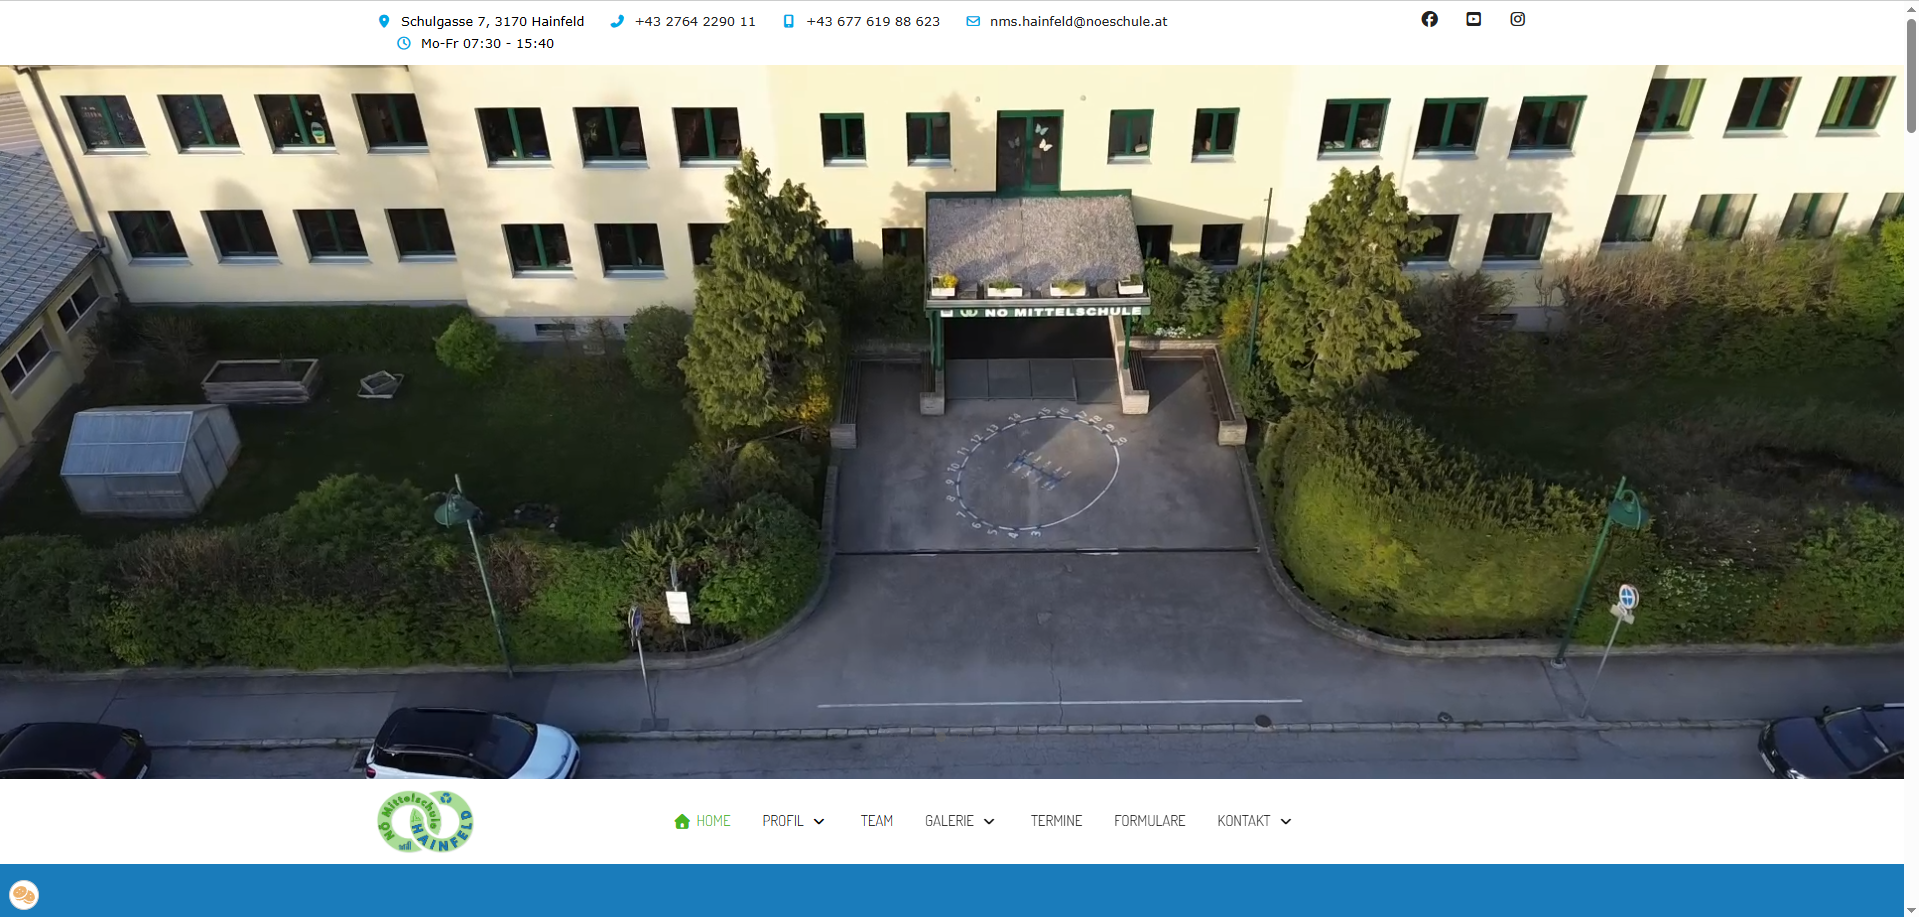Screen dimensions: 1919x917
Task: Expand the KONTAKT dropdown chevron
Action: 1286,821
